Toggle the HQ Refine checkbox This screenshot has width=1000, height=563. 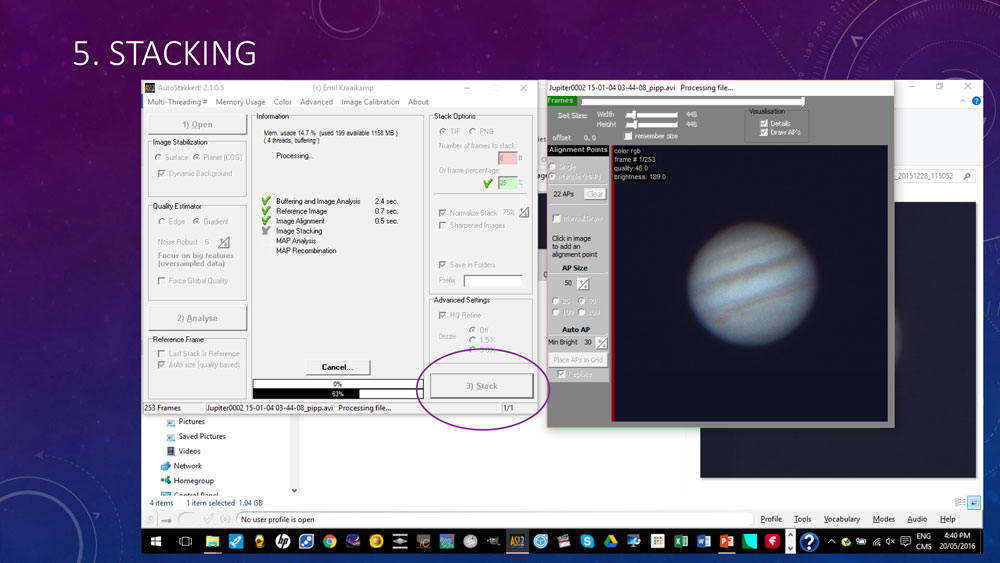442,315
